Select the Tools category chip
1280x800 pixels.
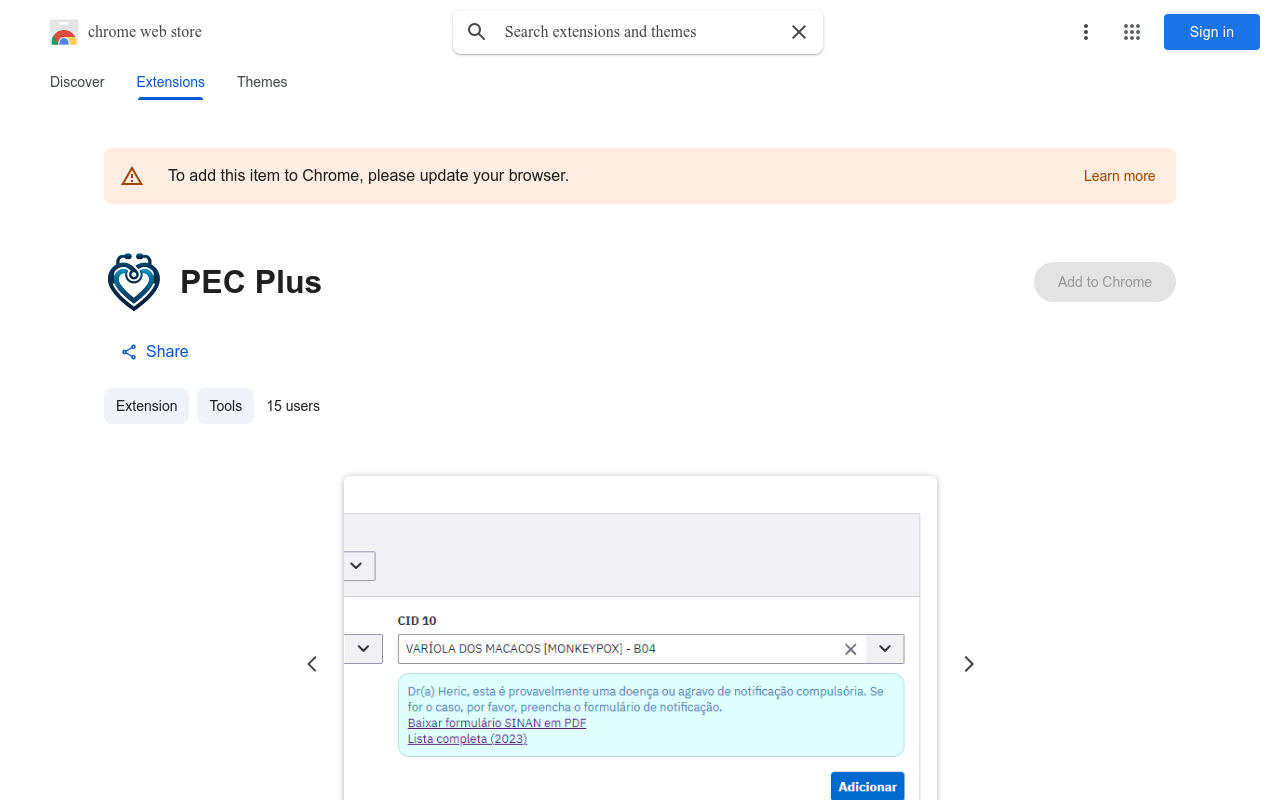[226, 406]
